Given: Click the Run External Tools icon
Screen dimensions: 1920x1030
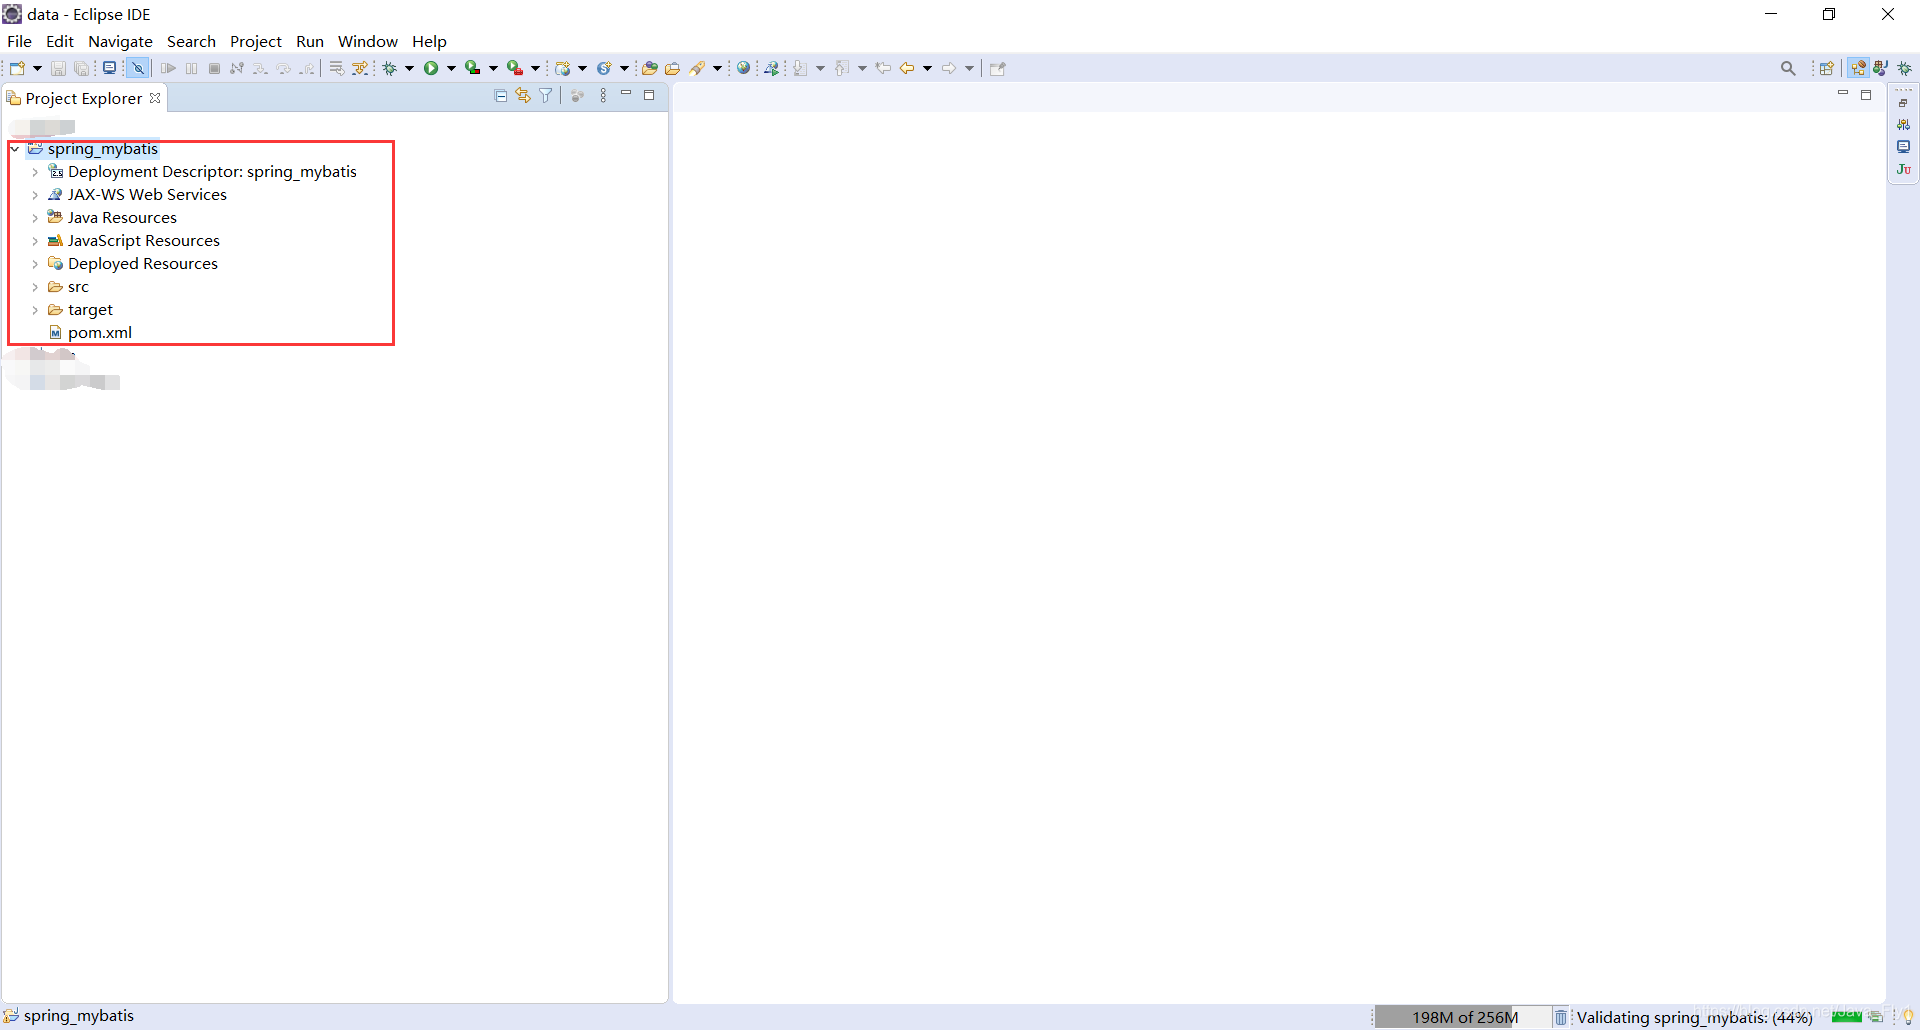Looking at the screenshot, I should [x=515, y=68].
